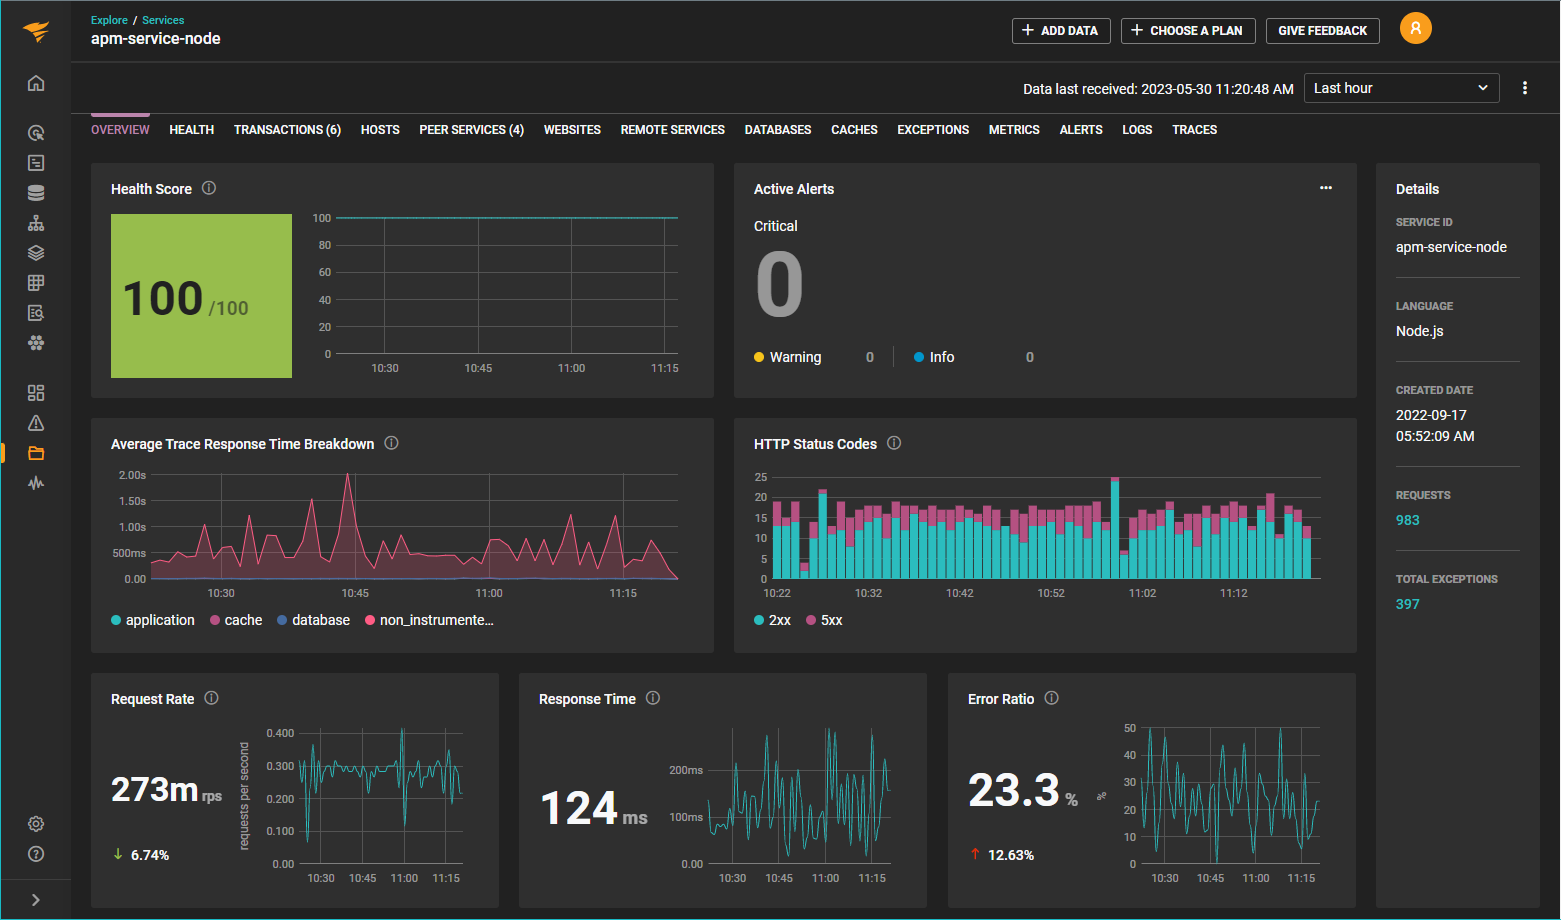The height and width of the screenshot is (921, 1561).
Task: Hide the 5xx series from the status codes chart
Action: click(x=823, y=620)
